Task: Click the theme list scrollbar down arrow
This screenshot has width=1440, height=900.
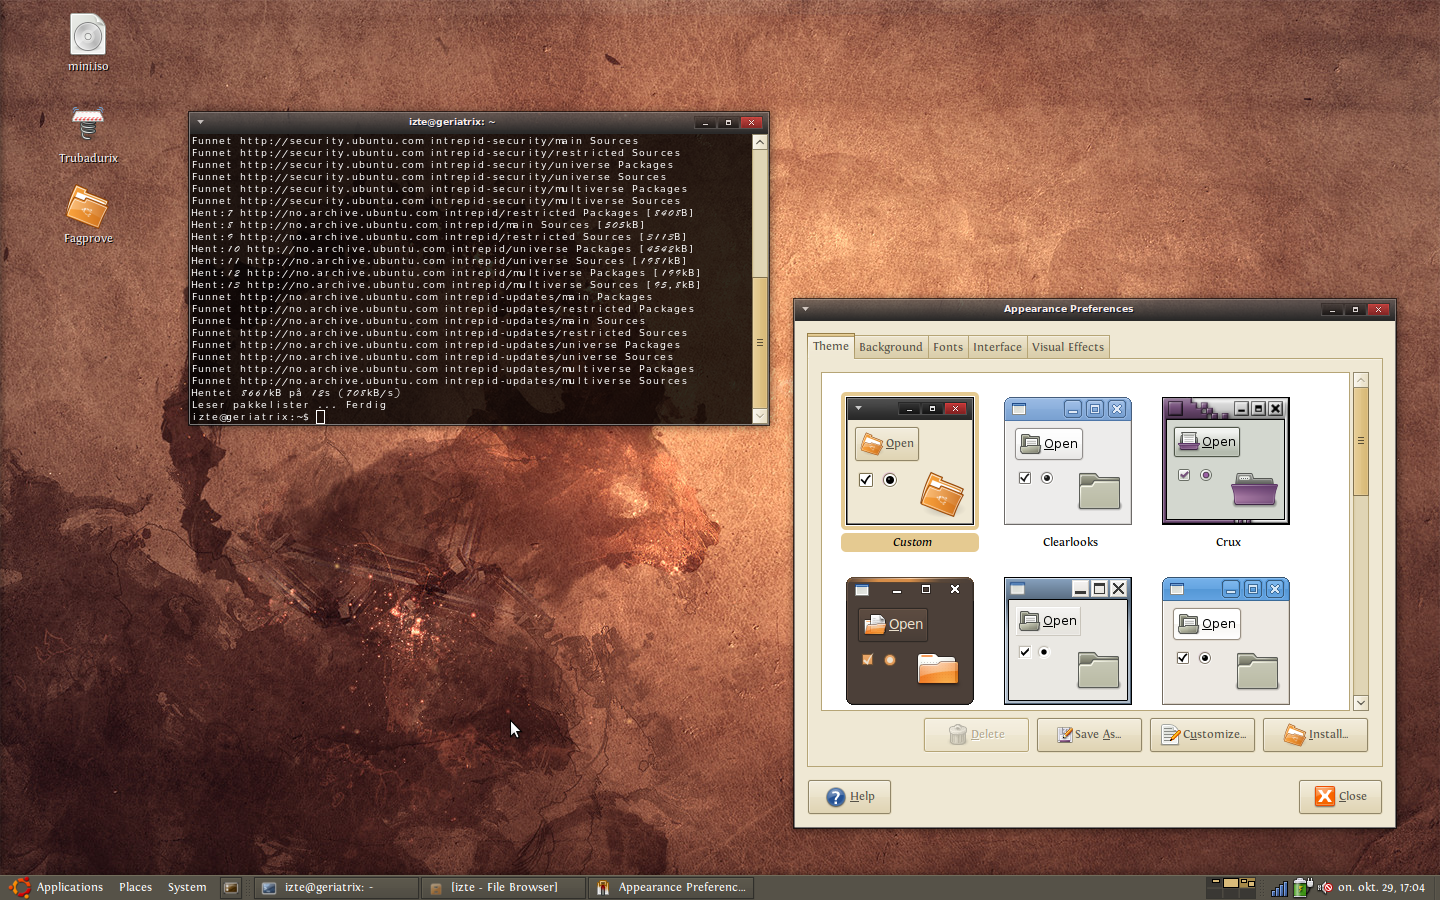Action: (x=1360, y=703)
